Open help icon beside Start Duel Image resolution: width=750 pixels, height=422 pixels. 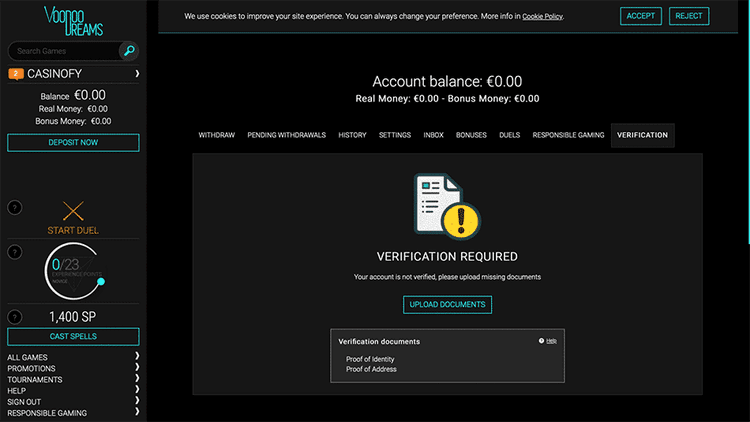click(15, 208)
